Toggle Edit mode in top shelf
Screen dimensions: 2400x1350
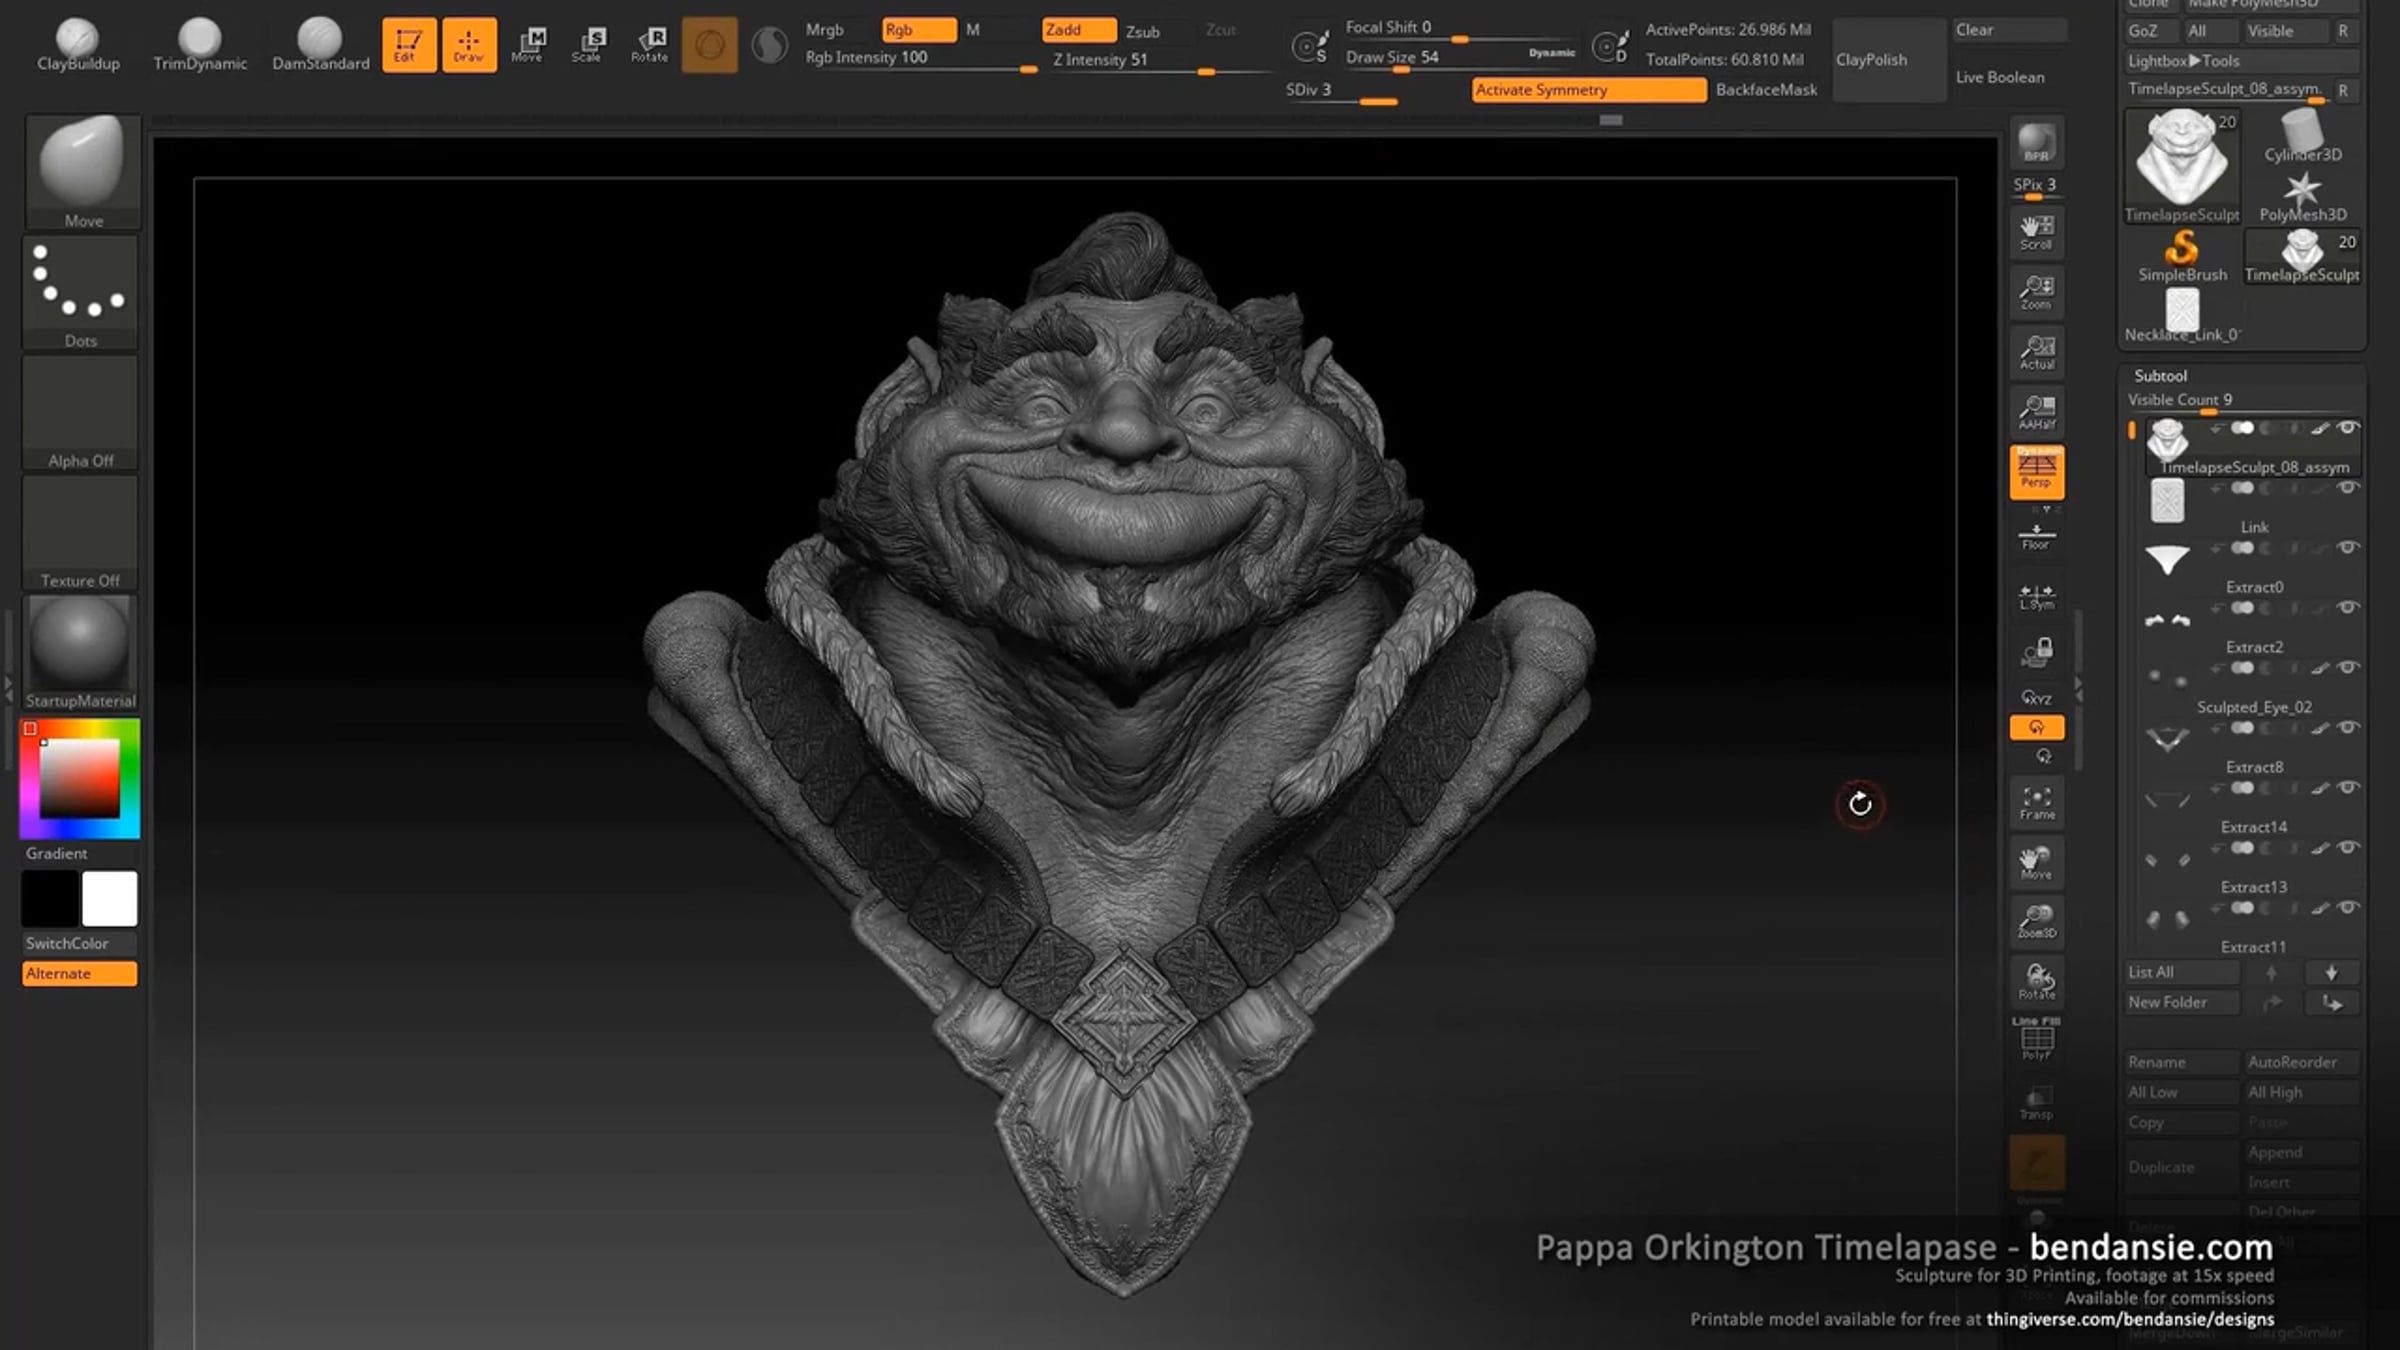(x=409, y=45)
